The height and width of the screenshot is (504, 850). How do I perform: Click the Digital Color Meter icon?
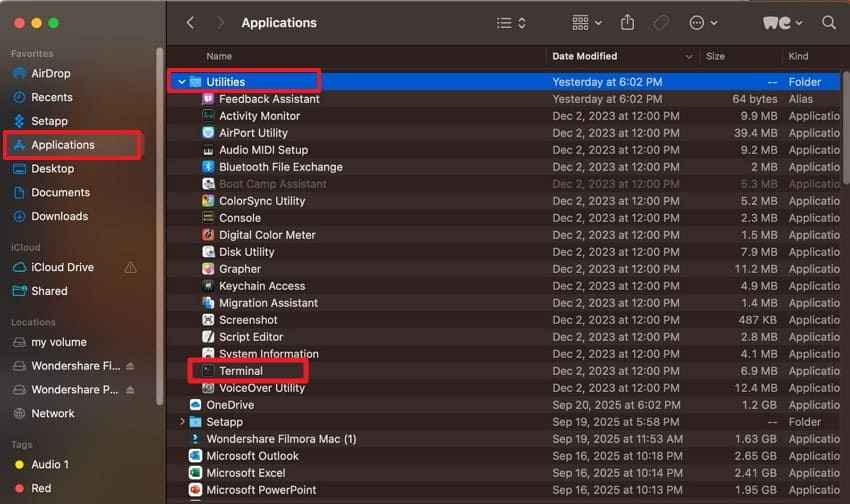(208, 235)
